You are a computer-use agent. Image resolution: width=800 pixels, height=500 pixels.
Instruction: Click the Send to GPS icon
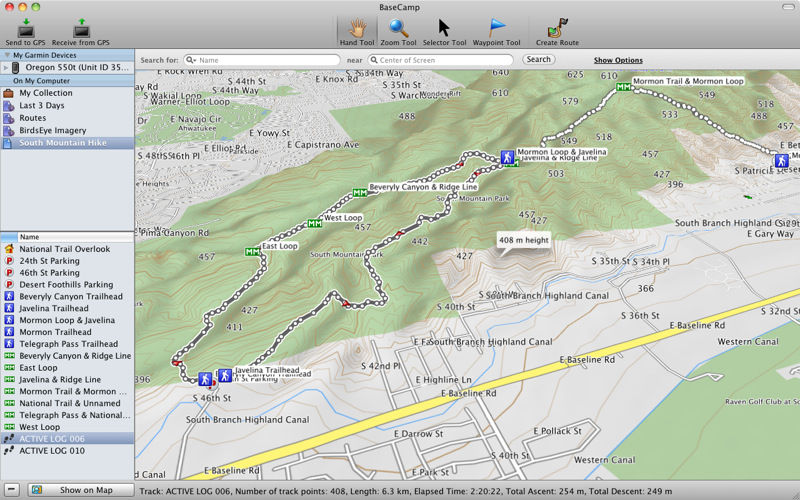click(26, 29)
